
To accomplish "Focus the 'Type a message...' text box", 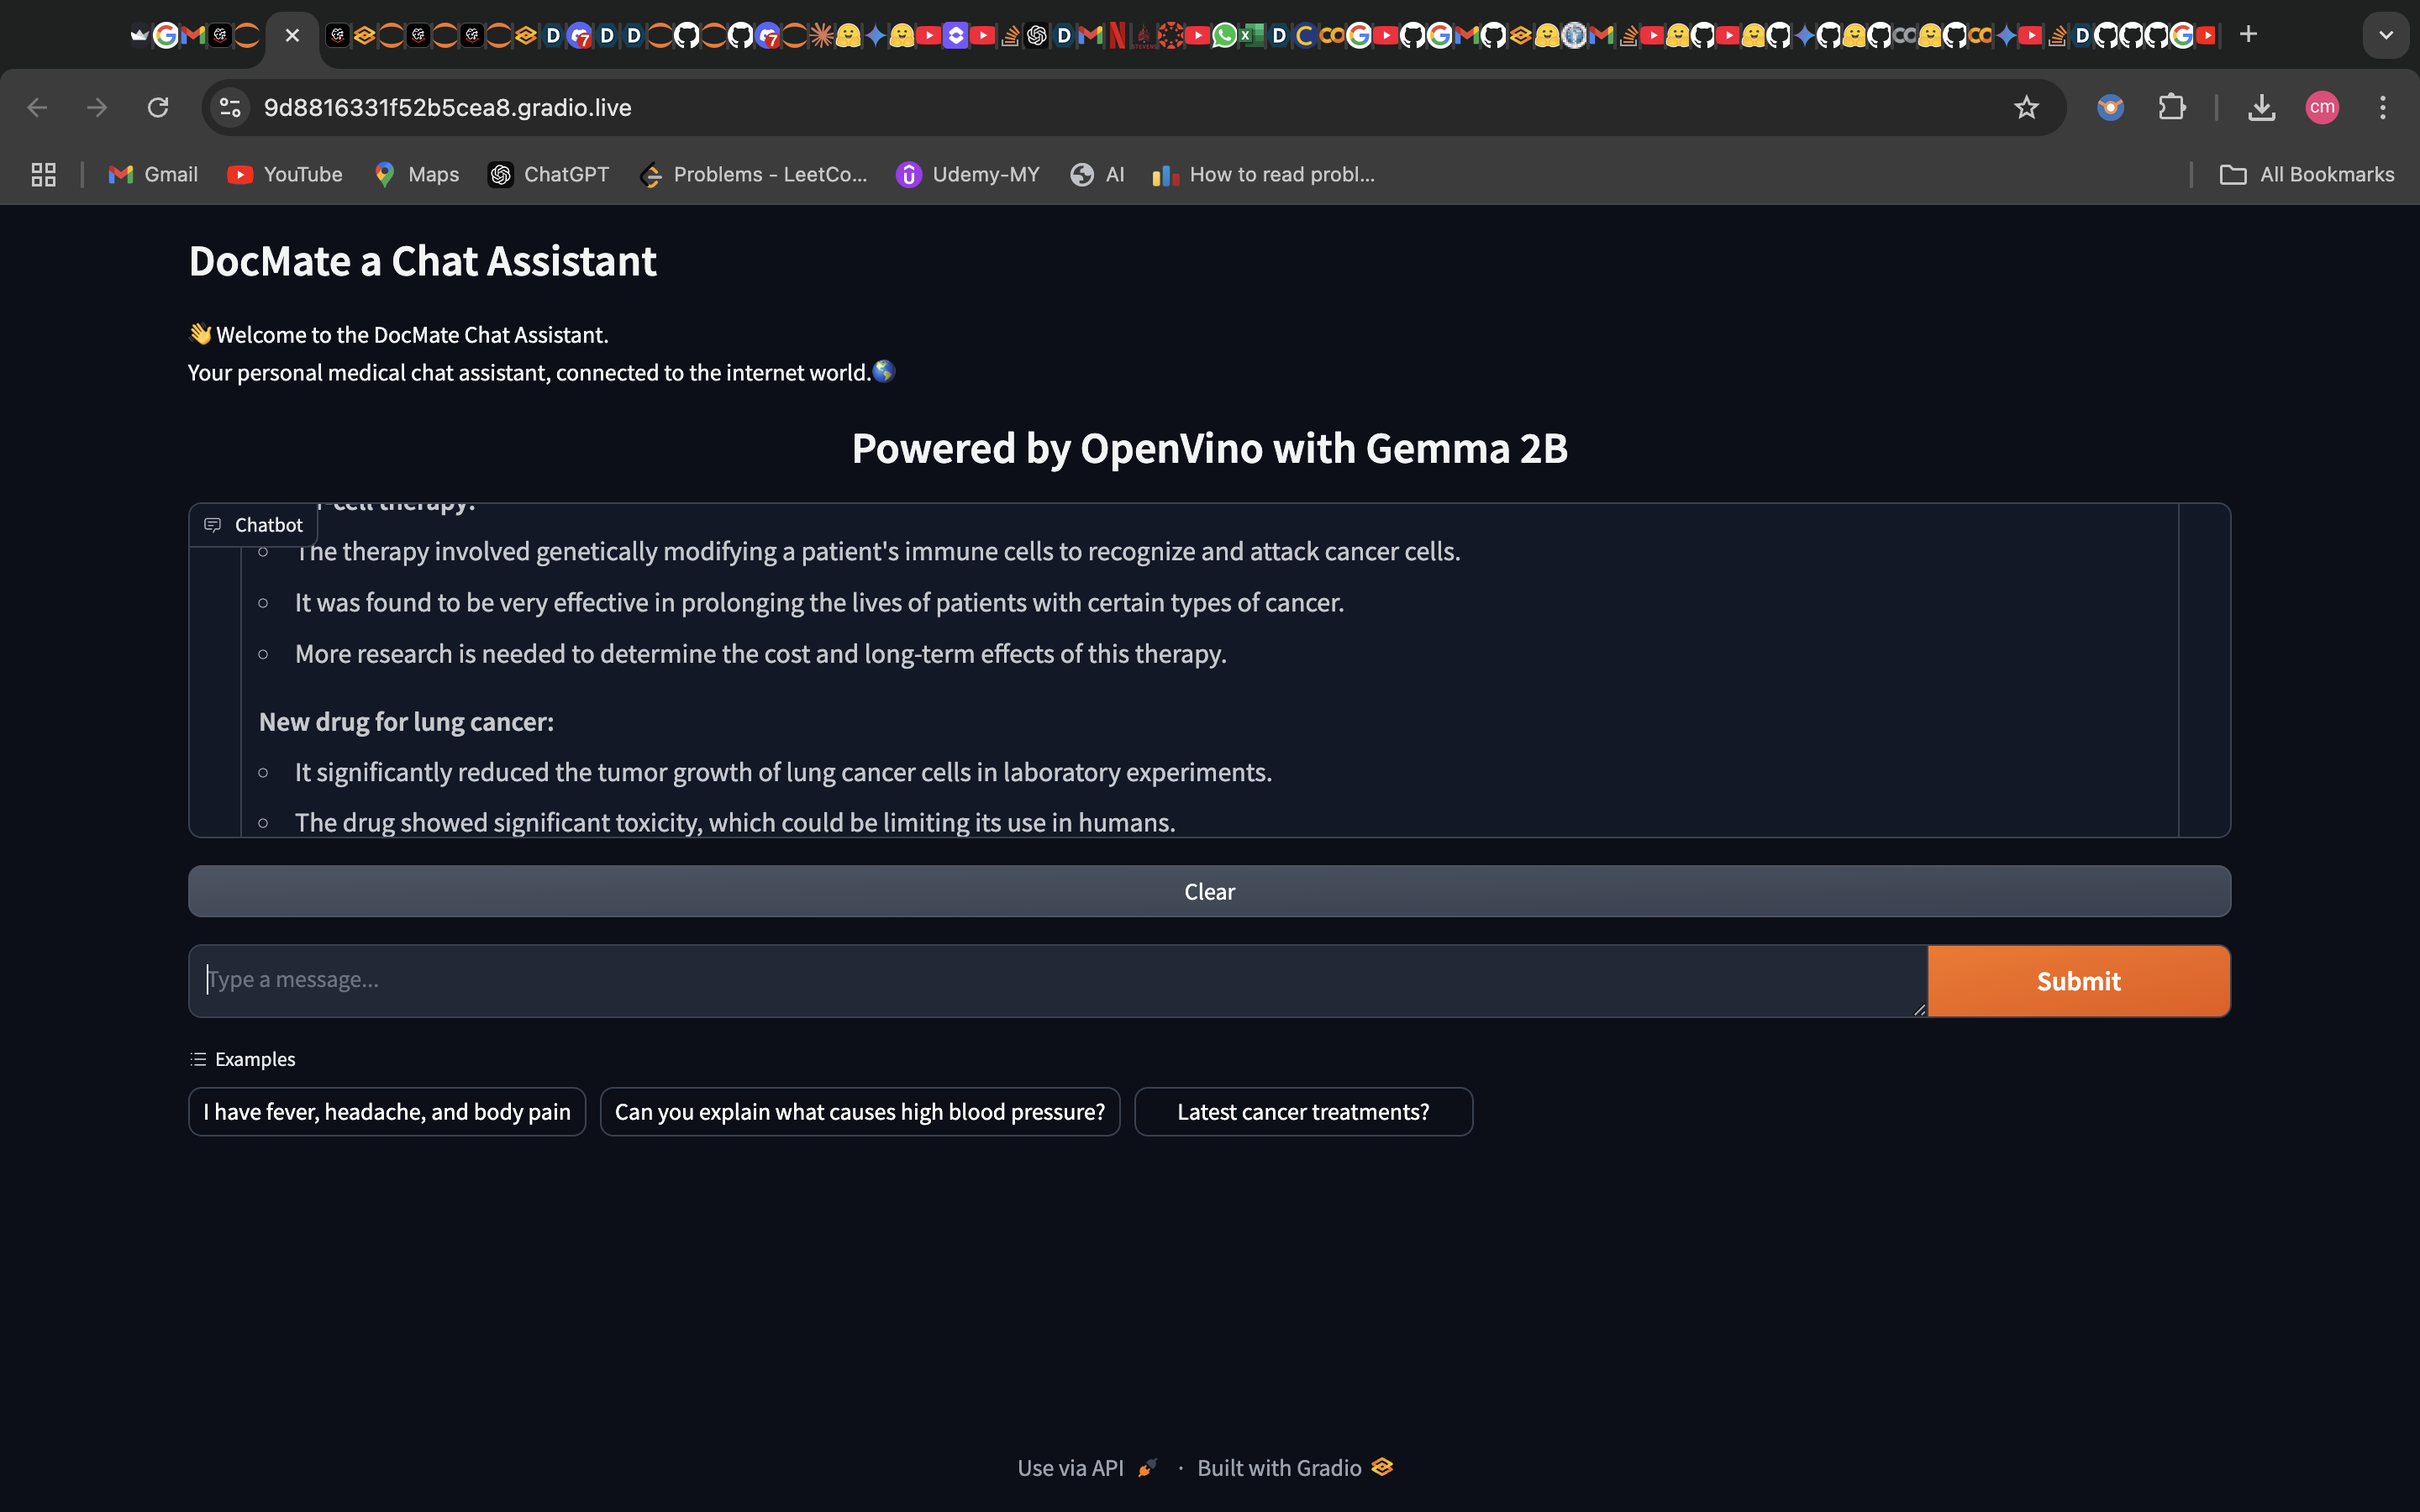I will (1056, 980).
